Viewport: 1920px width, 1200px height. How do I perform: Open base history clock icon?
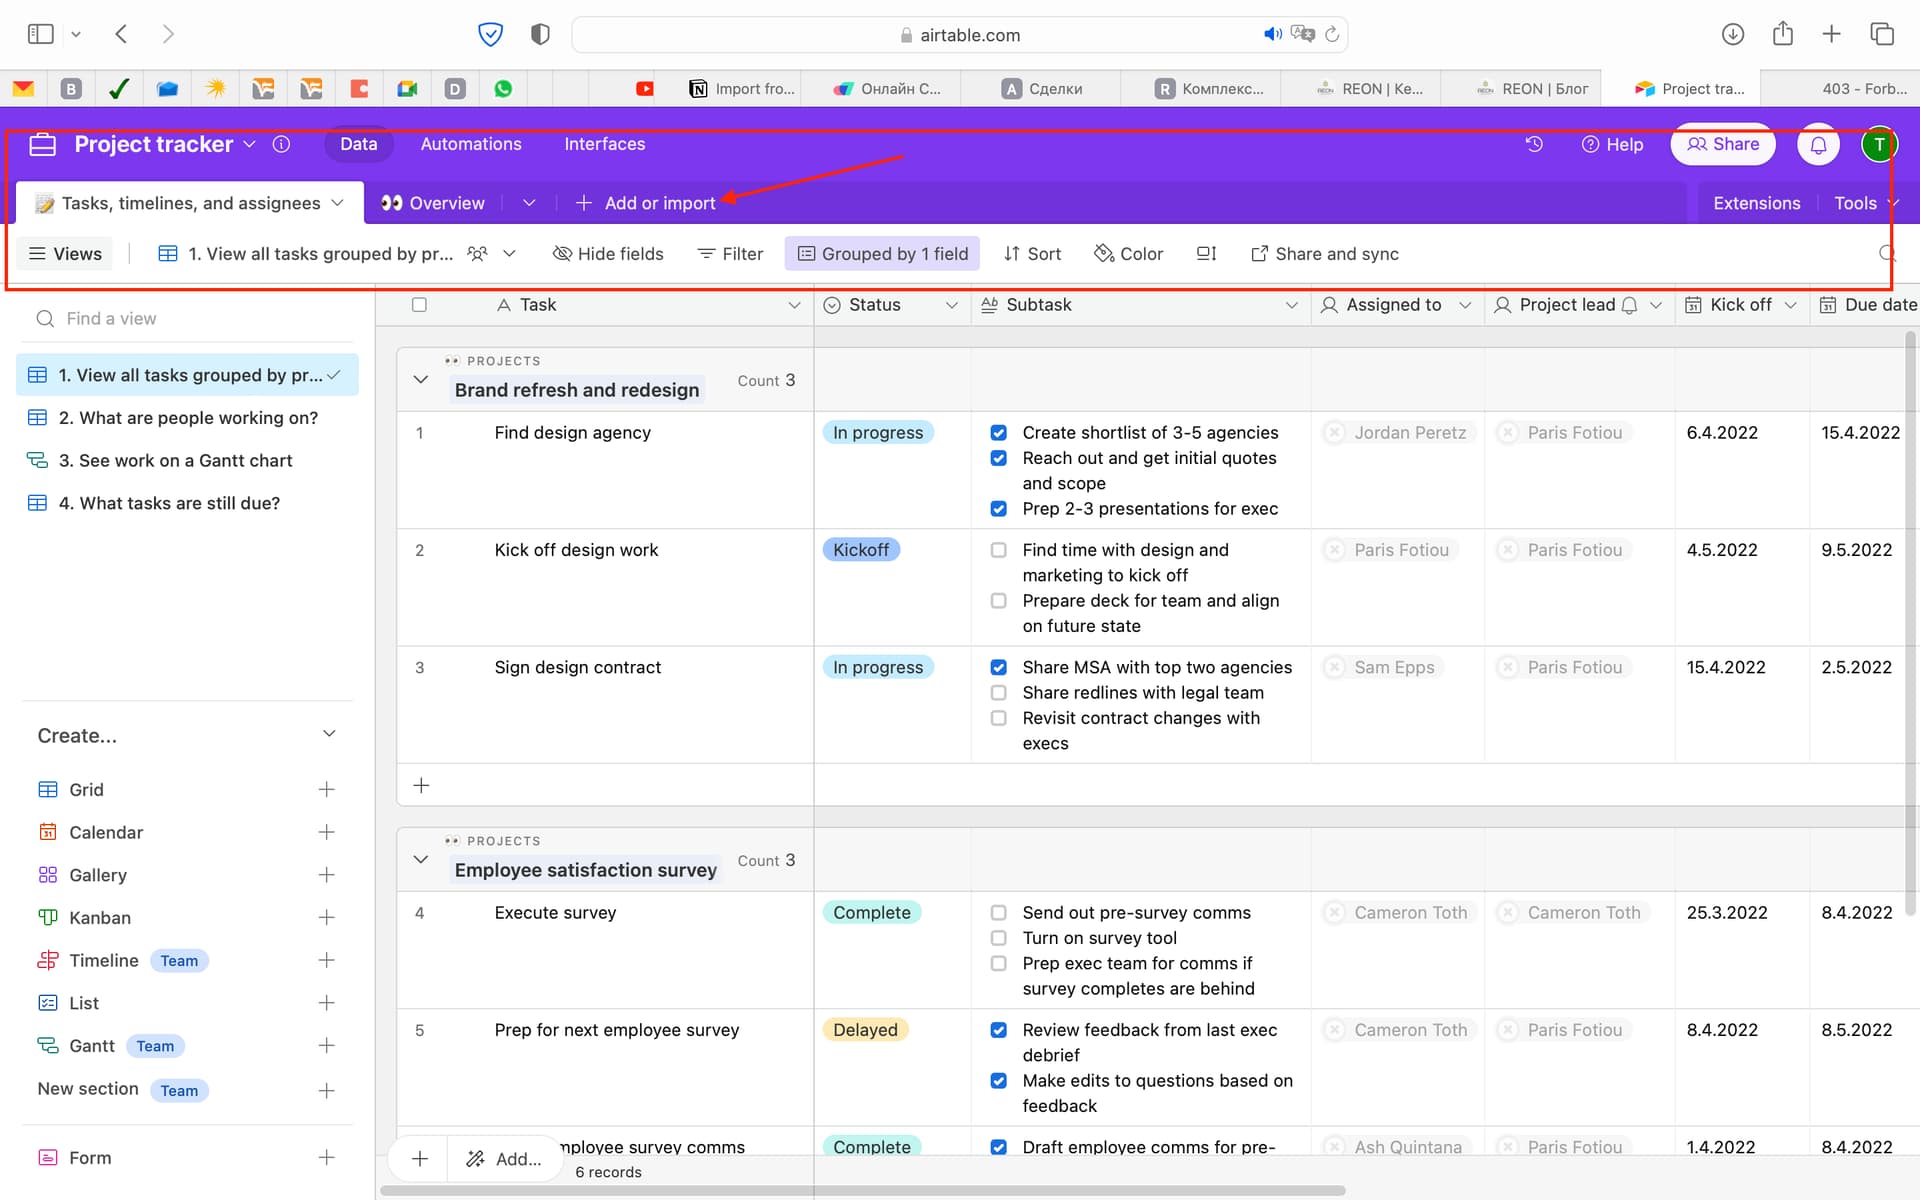click(1534, 144)
